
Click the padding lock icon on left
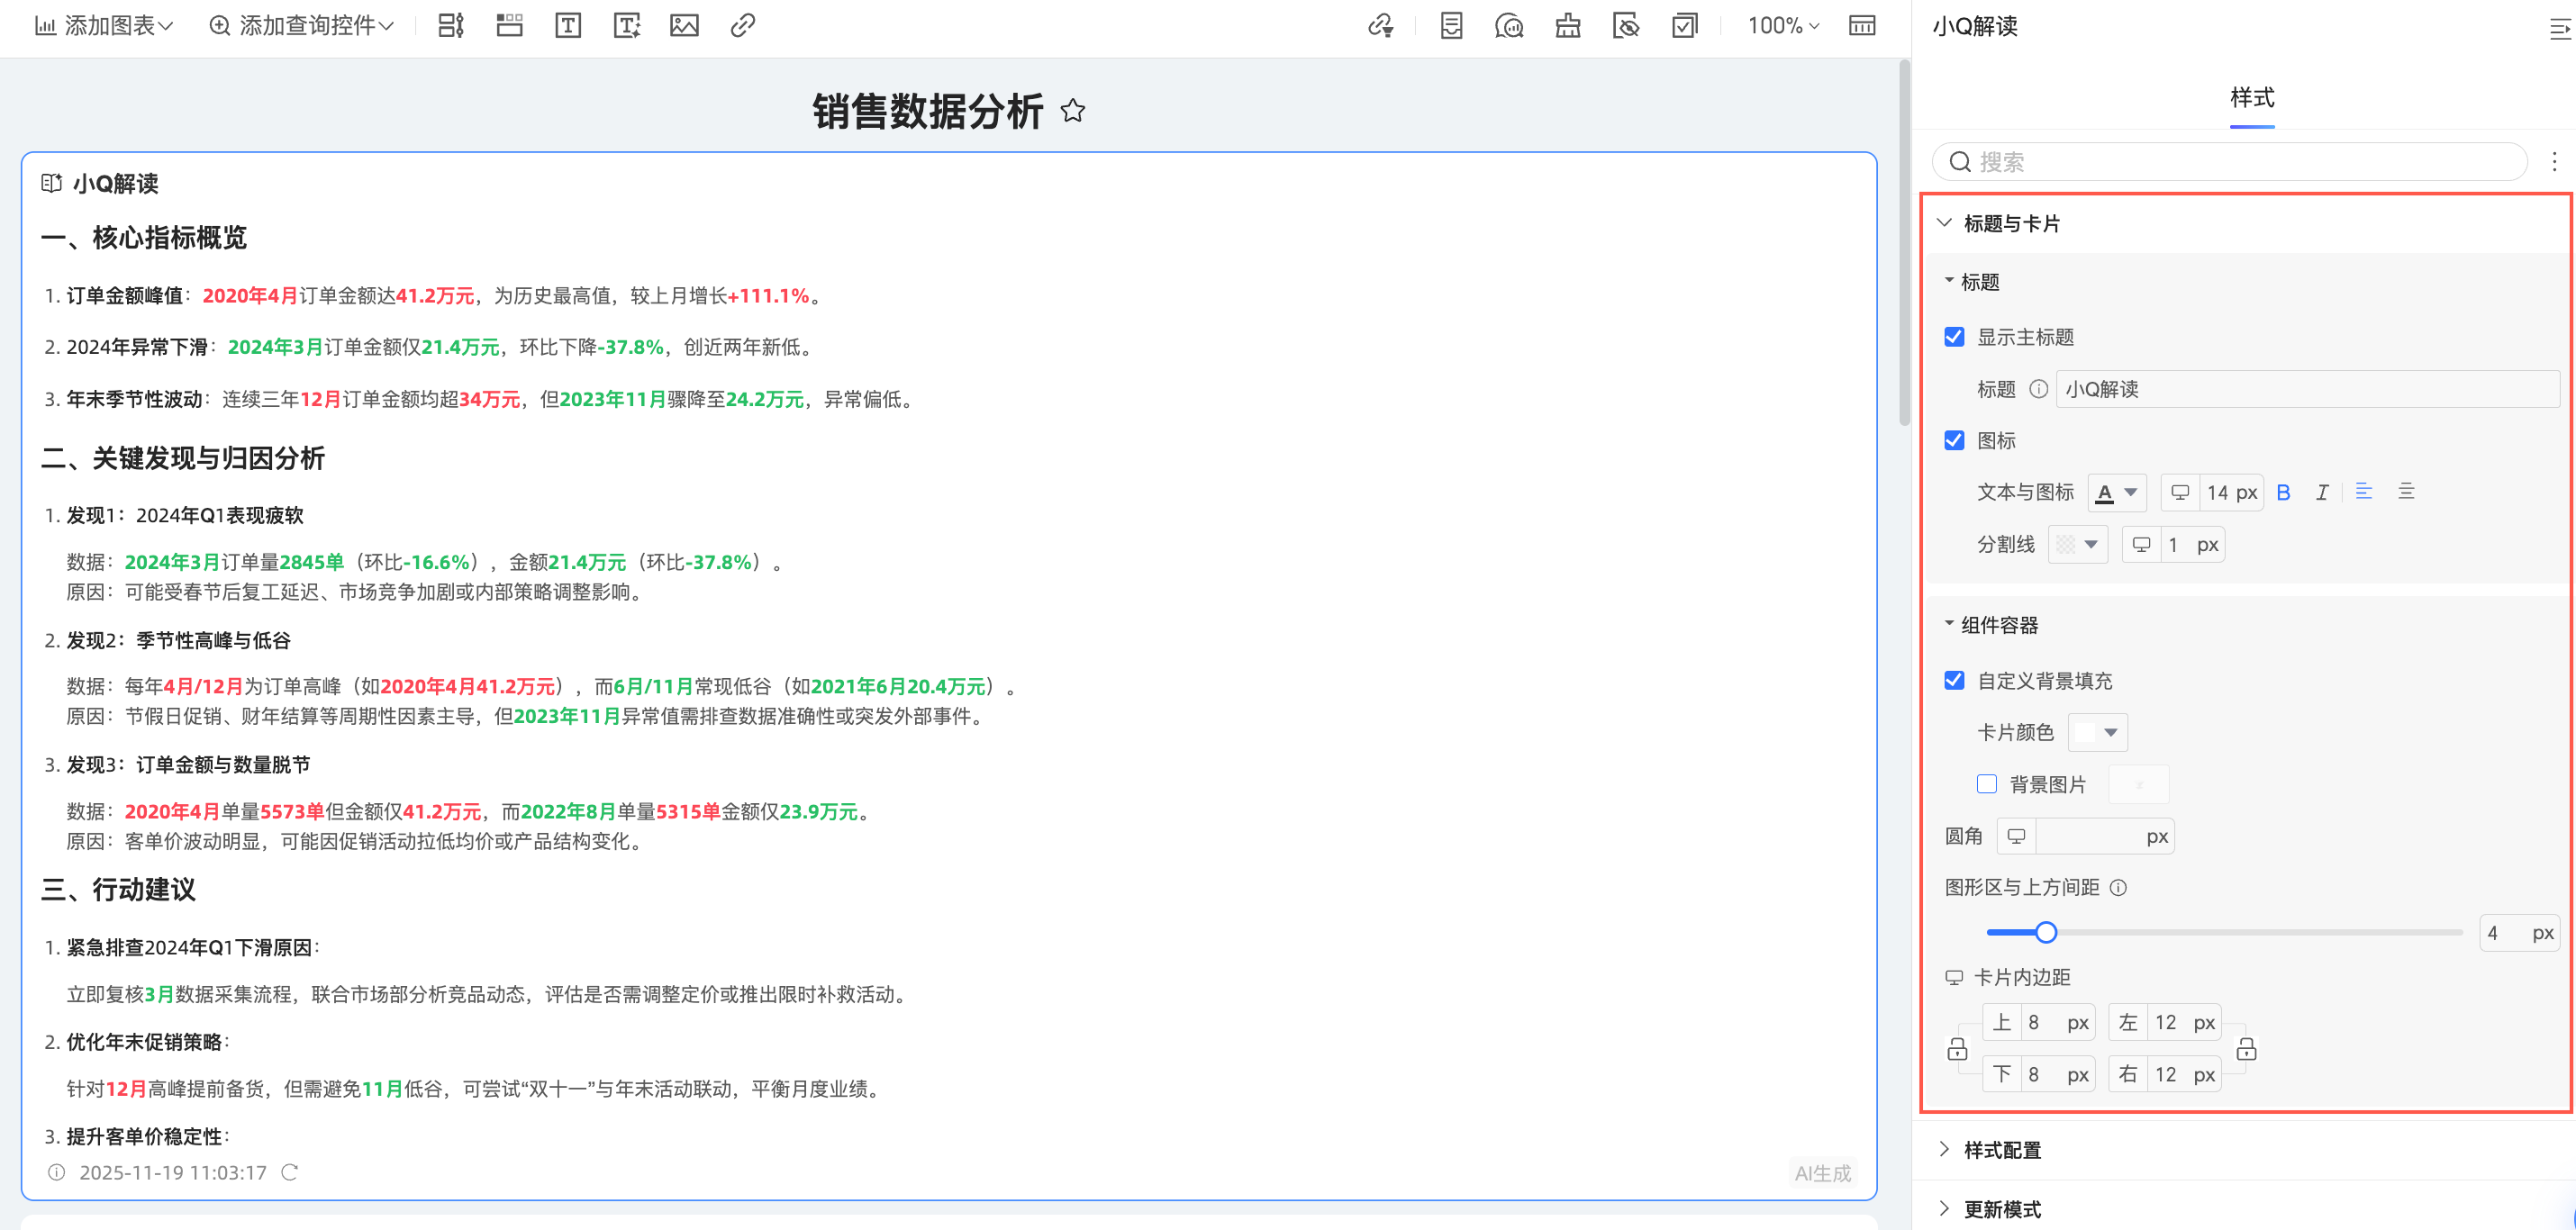click(x=1957, y=1049)
